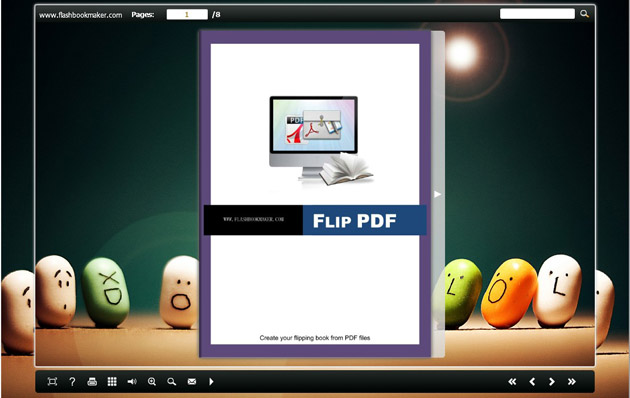Share the book via email envelope icon
Viewport: 630px width, 398px height.
click(192, 382)
